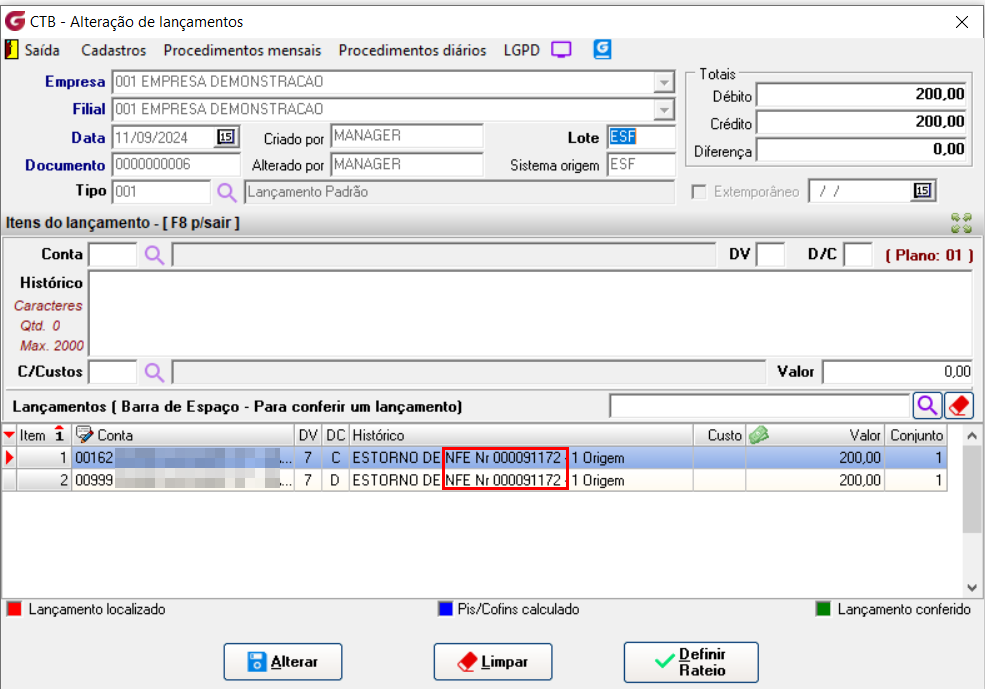Click the Débito total value 200,00

862,94
